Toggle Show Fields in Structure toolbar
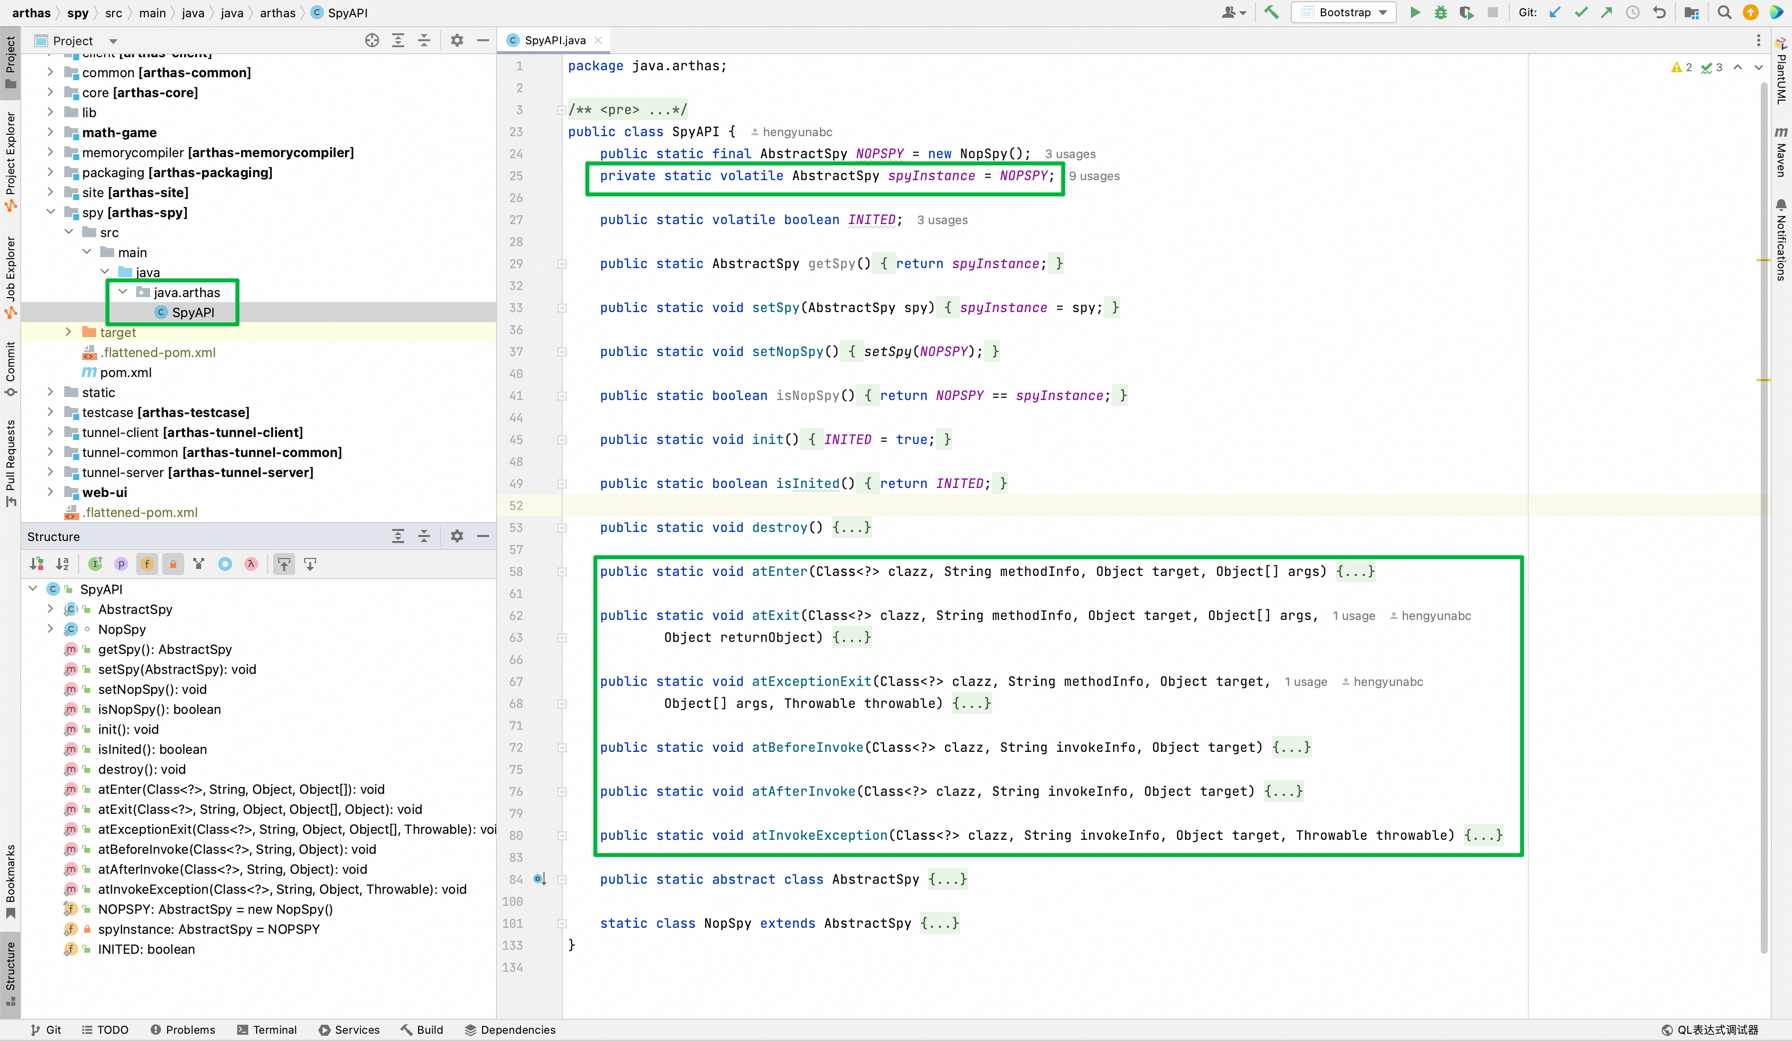Viewport: 1792px width, 1041px height. [147, 564]
